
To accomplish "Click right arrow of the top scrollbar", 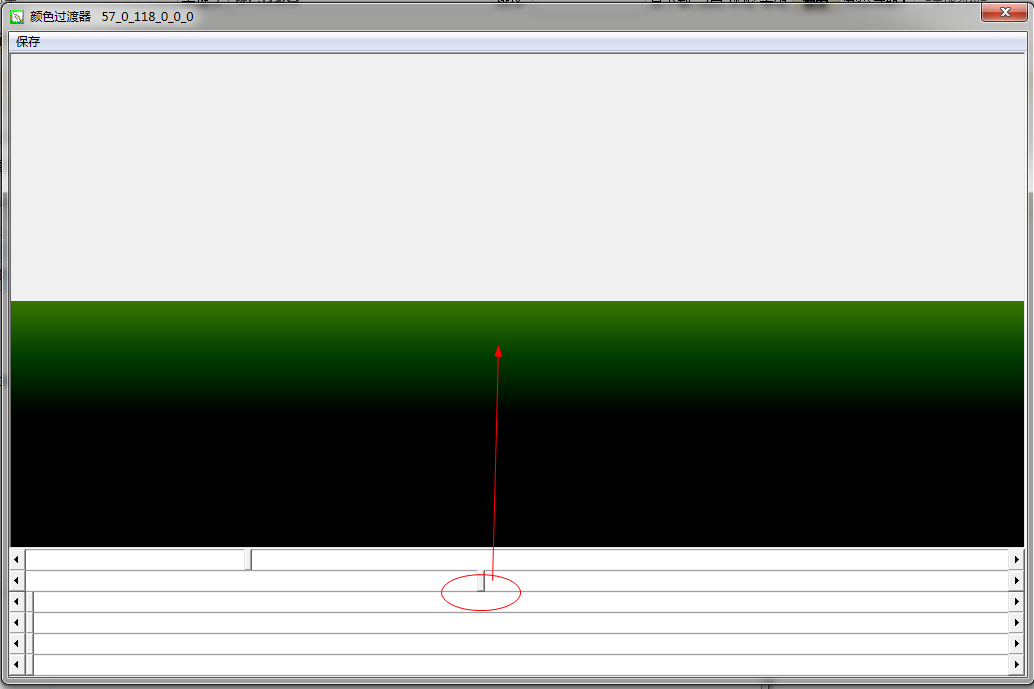I will coord(1016,559).
